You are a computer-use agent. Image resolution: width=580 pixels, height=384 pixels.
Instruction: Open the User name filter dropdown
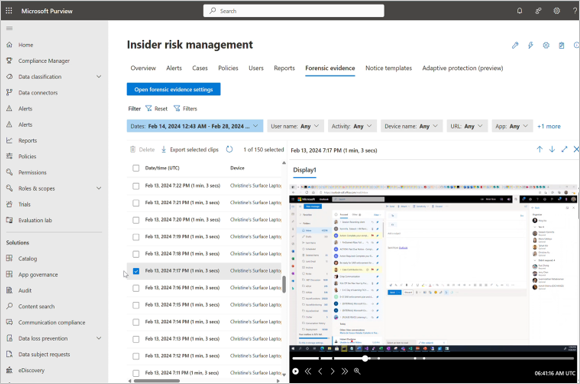point(295,126)
